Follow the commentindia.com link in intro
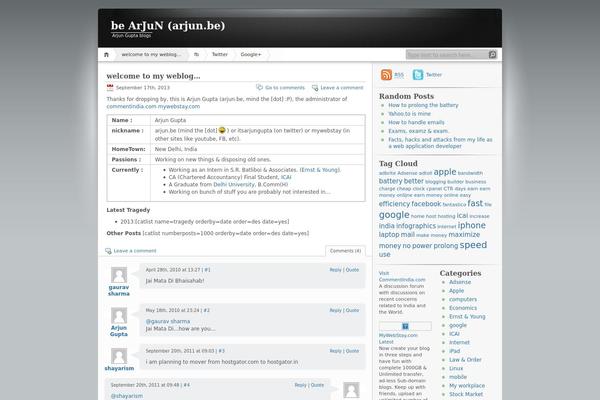Viewport: 600px width, 400px height. click(132, 106)
